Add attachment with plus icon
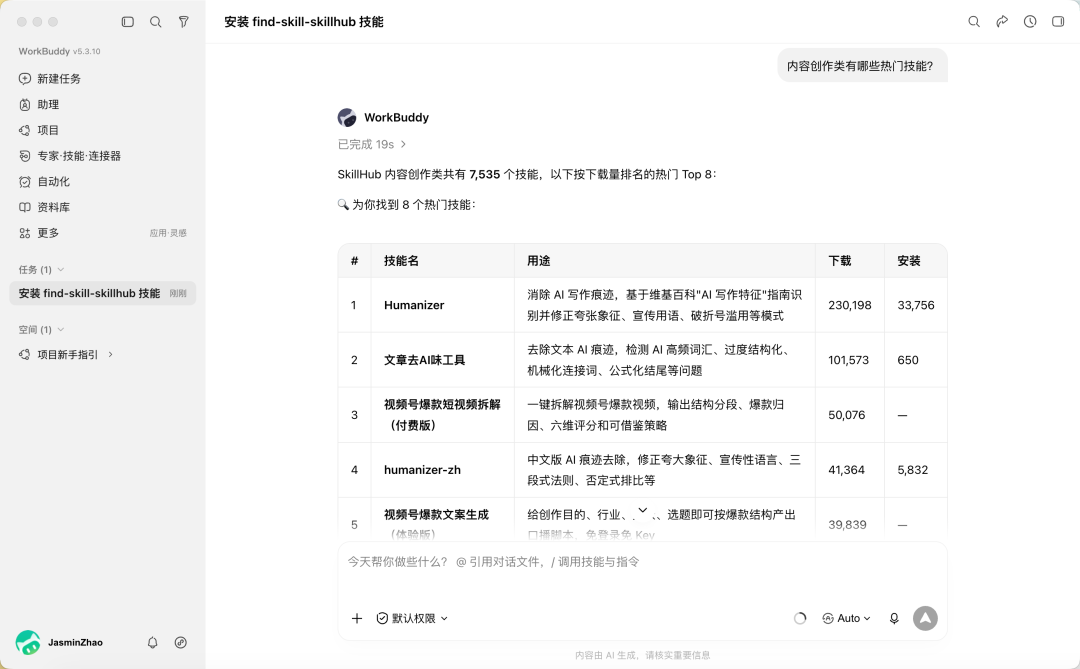This screenshot has height=669, width=1080. [357, 618]
